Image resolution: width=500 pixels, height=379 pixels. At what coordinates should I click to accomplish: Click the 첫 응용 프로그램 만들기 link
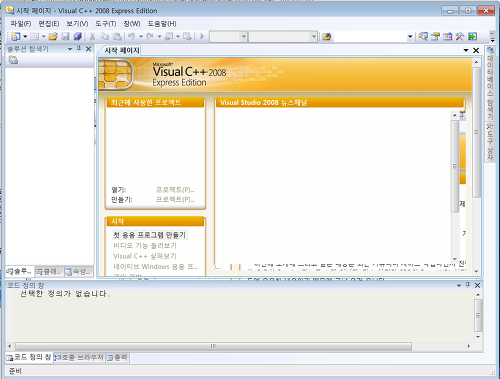150,235
